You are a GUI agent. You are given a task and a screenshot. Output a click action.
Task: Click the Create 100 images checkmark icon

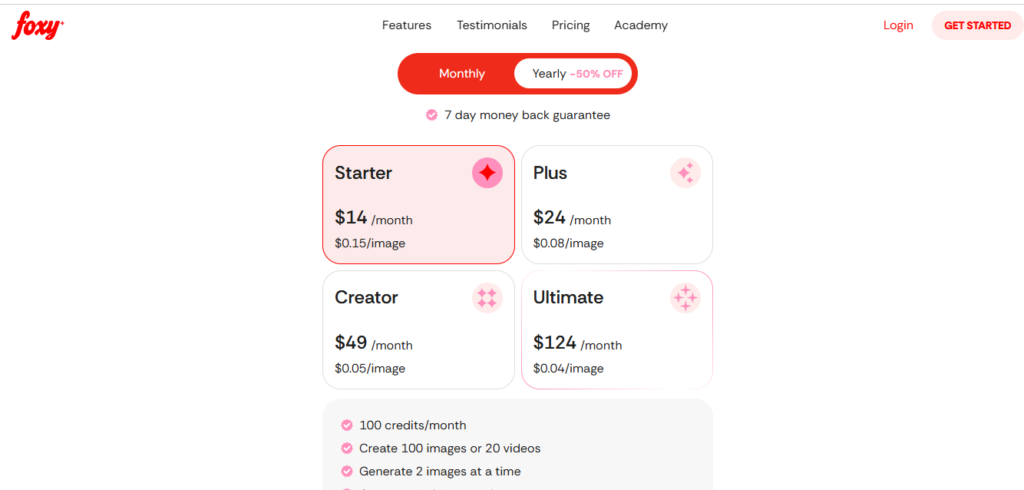347,448
